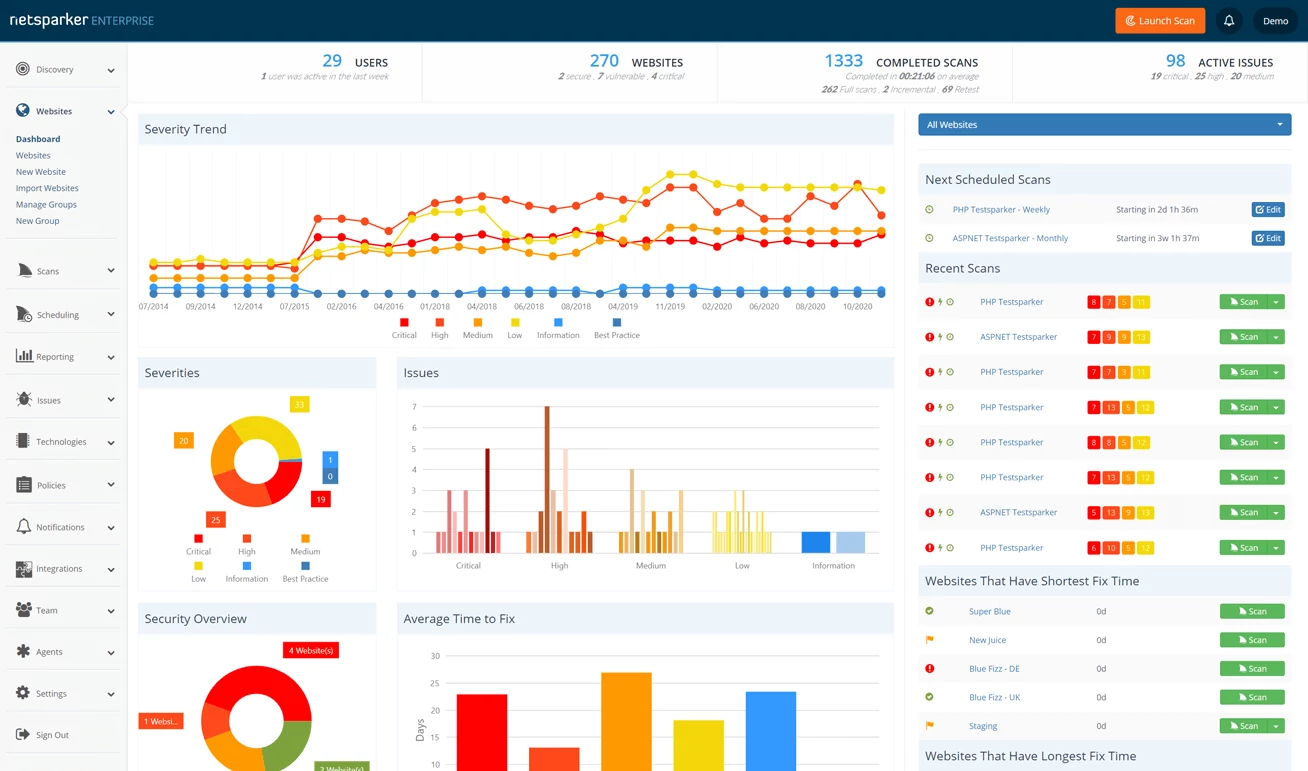Viewport: 1308px width, 771px height.
Task: Click the Issues bug icon
Action: (x=24, y=399)
